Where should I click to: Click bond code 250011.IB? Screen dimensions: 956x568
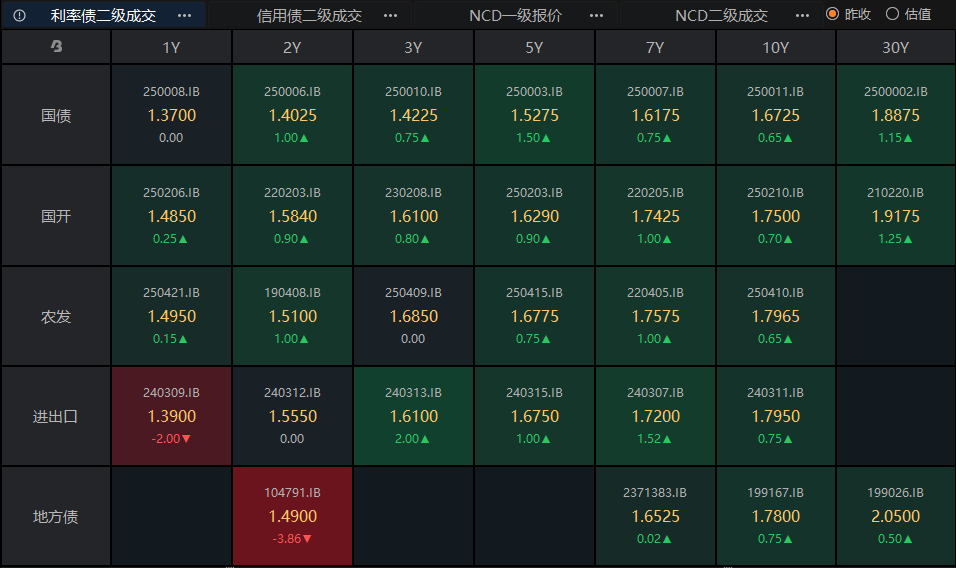click(x=776, y=91)
